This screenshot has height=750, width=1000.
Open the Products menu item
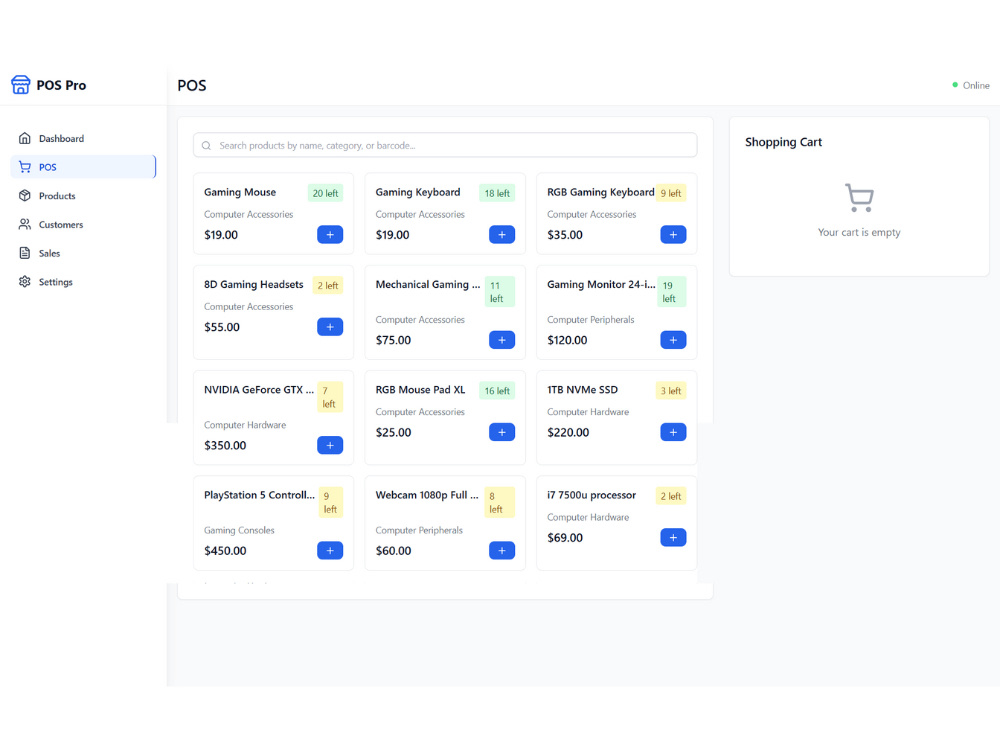84,196
